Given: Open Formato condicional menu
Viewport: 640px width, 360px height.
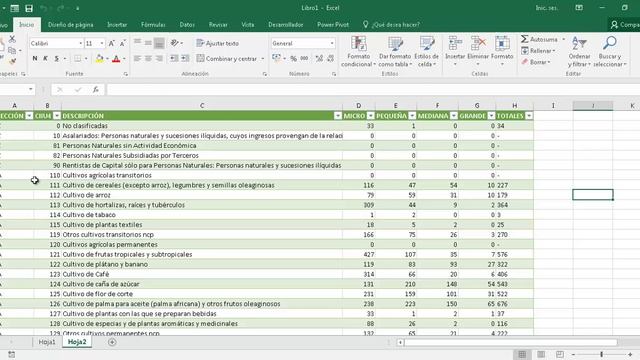Looking at the screenshot, I should click(x=358, y=52).
